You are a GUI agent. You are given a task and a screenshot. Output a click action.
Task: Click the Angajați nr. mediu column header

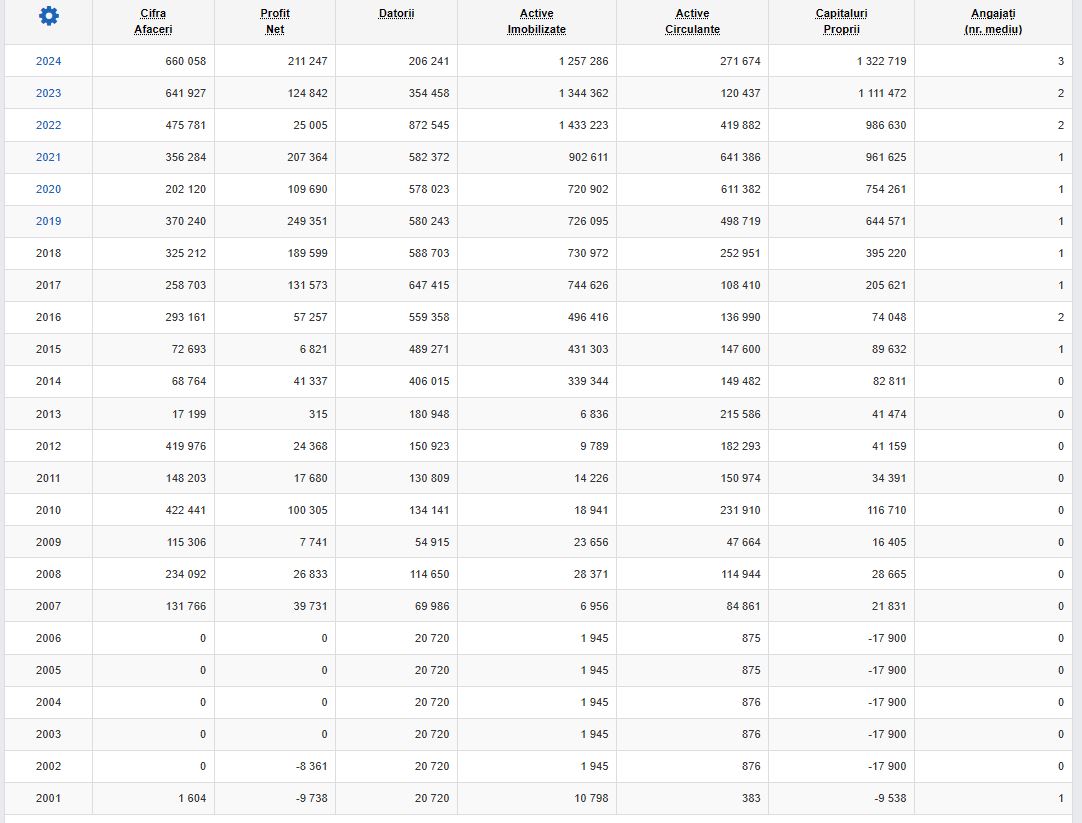(993, 21)
